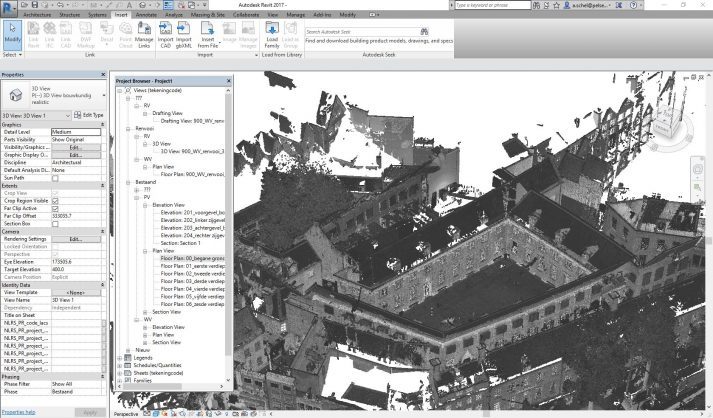This screenshot has height=418, width=713.
Task: Open the Architecture ribbon tab
Action: pyautogui.click(x=38, y=15)
